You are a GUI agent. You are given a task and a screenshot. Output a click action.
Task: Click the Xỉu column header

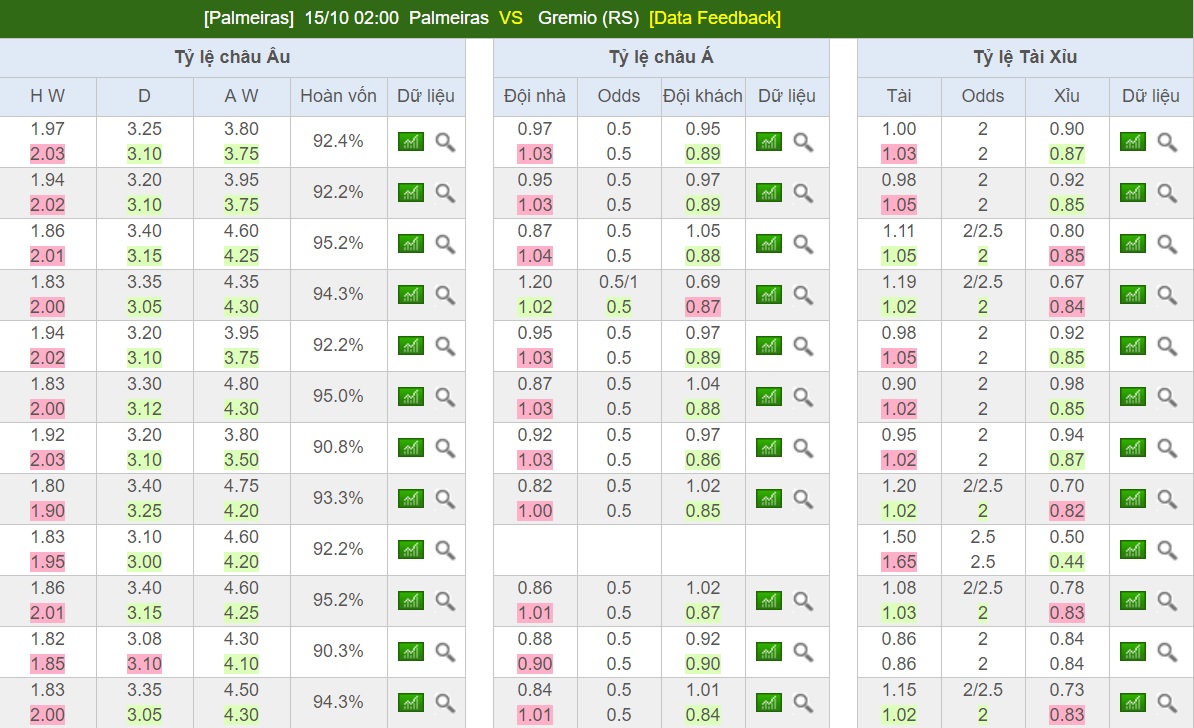pyautogui.click(x=1067, y=96)
